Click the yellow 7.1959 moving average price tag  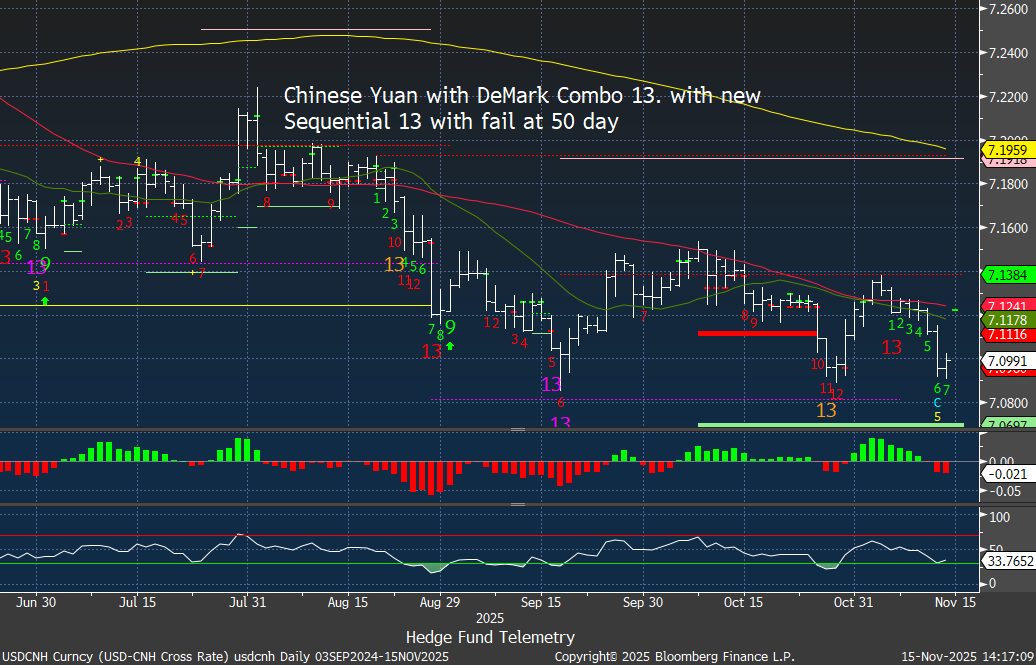tap(1007, 150)
